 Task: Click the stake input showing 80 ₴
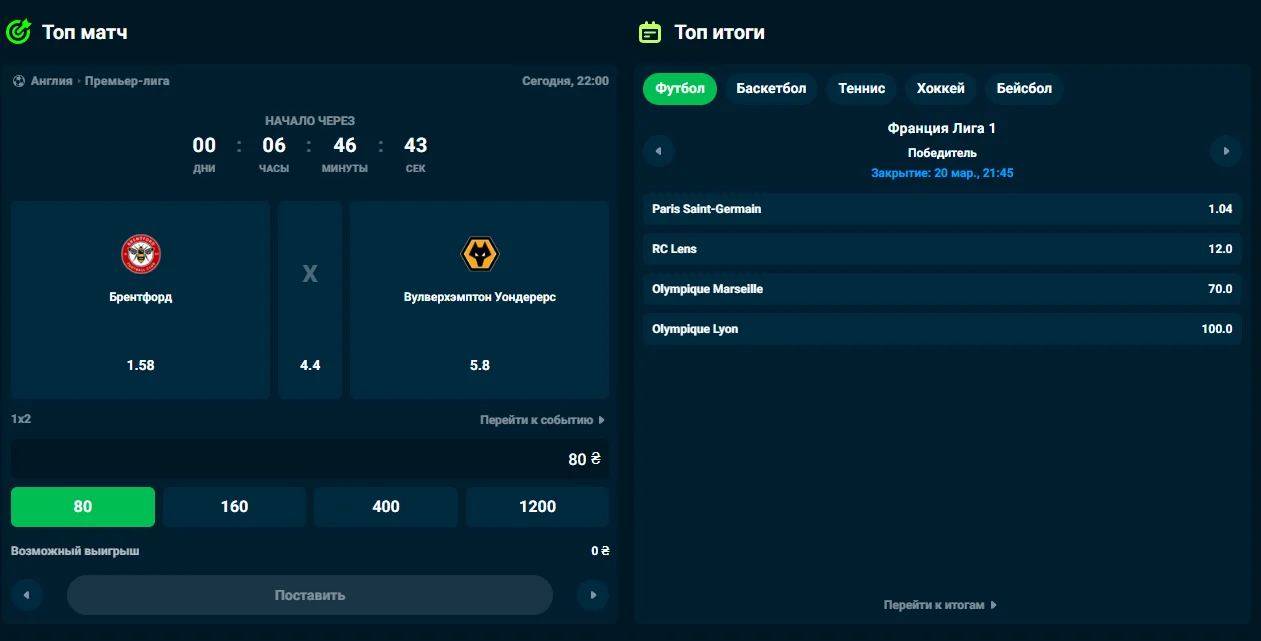310,459
